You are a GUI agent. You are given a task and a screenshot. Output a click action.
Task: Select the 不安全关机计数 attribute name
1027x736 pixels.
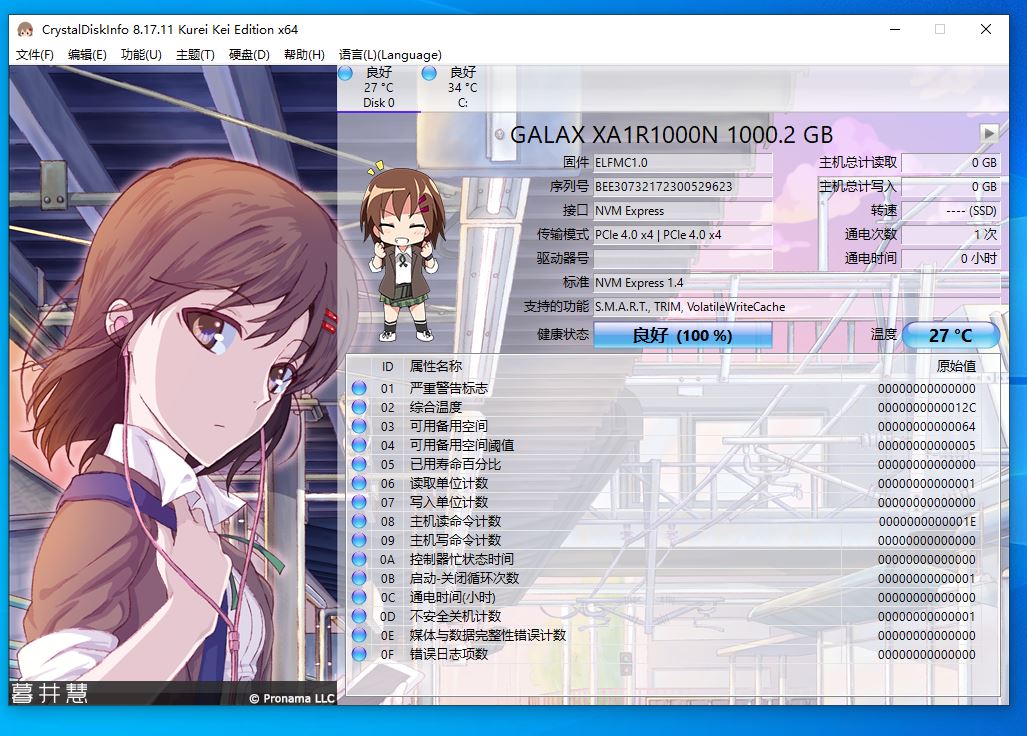(455, 616)
